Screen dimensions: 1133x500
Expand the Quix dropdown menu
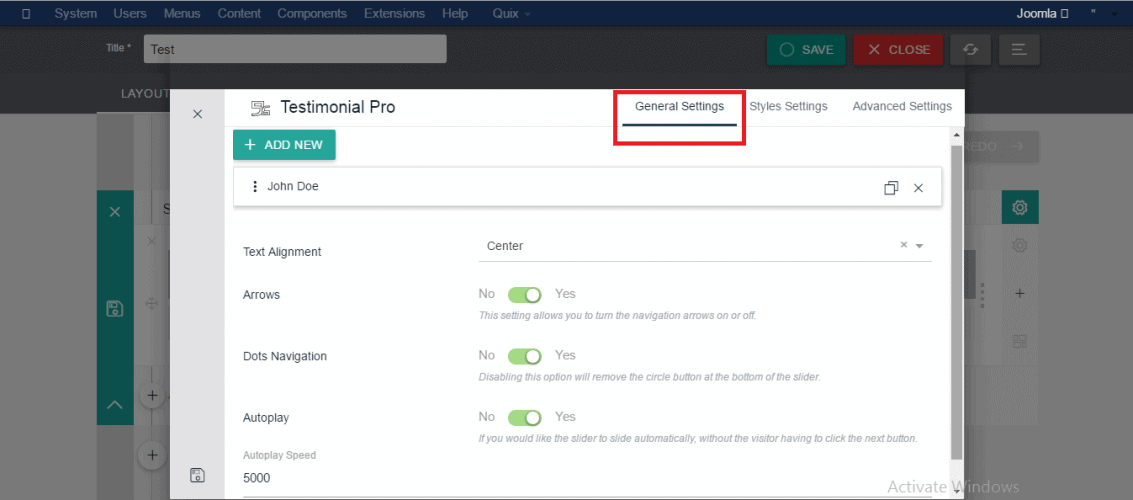(x=511, y=14)
